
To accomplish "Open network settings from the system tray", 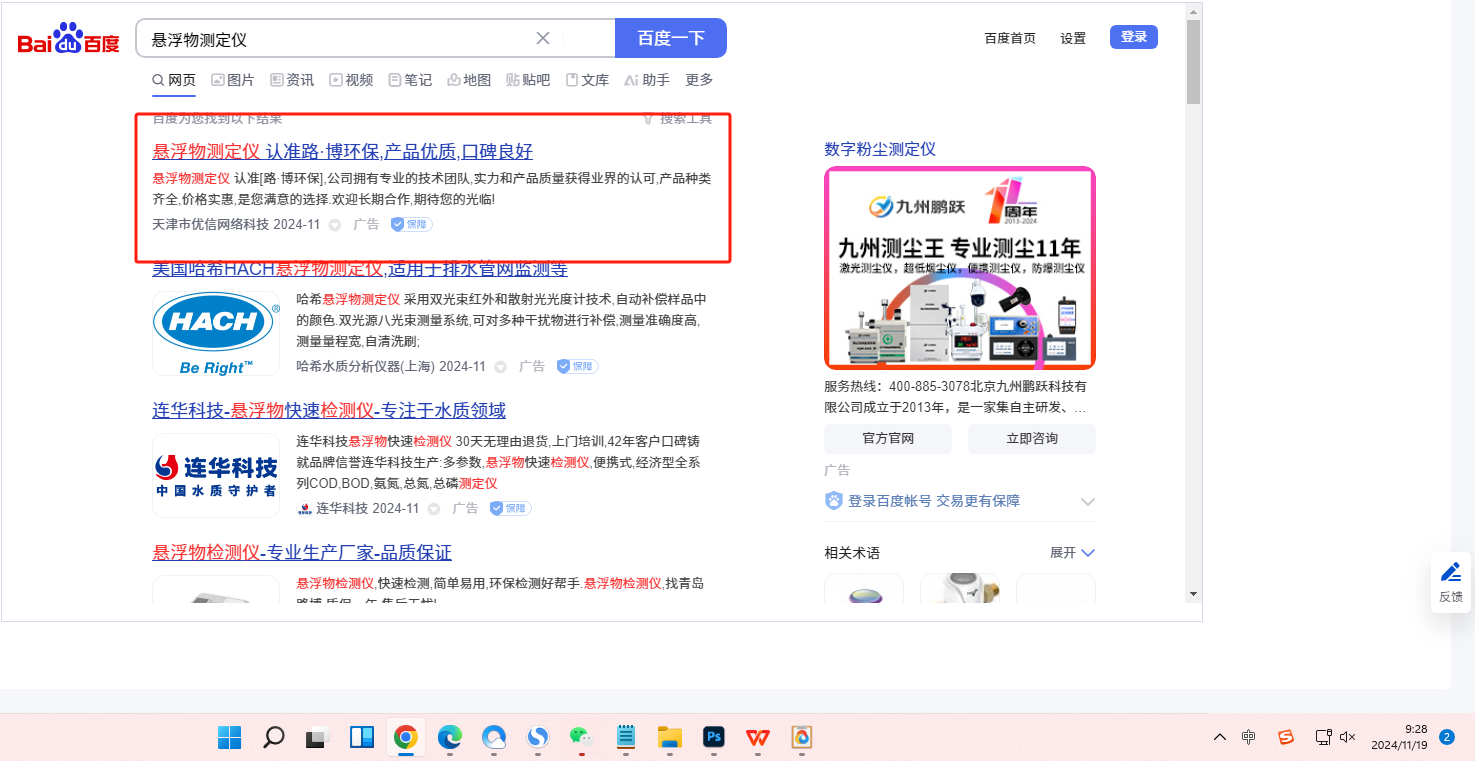I will click(x=1323, y=738).
